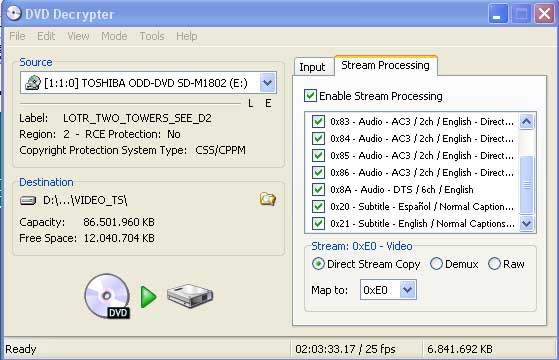Select Direct Stream Copy option
This screenshot has width=559, height=360.
(318, 264)
